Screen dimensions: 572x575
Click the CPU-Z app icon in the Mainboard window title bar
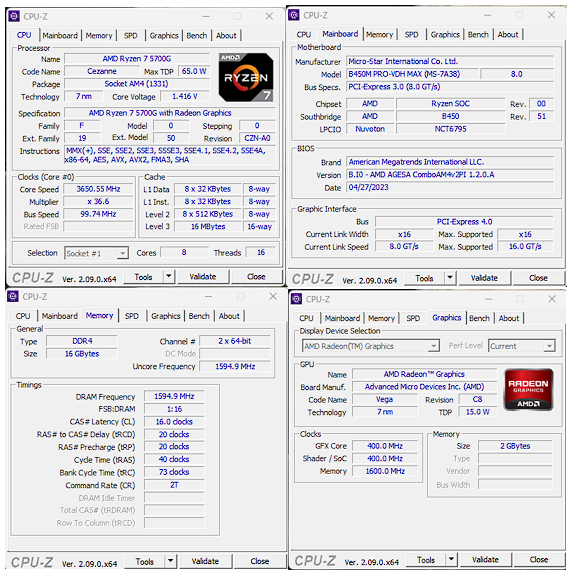294,15
